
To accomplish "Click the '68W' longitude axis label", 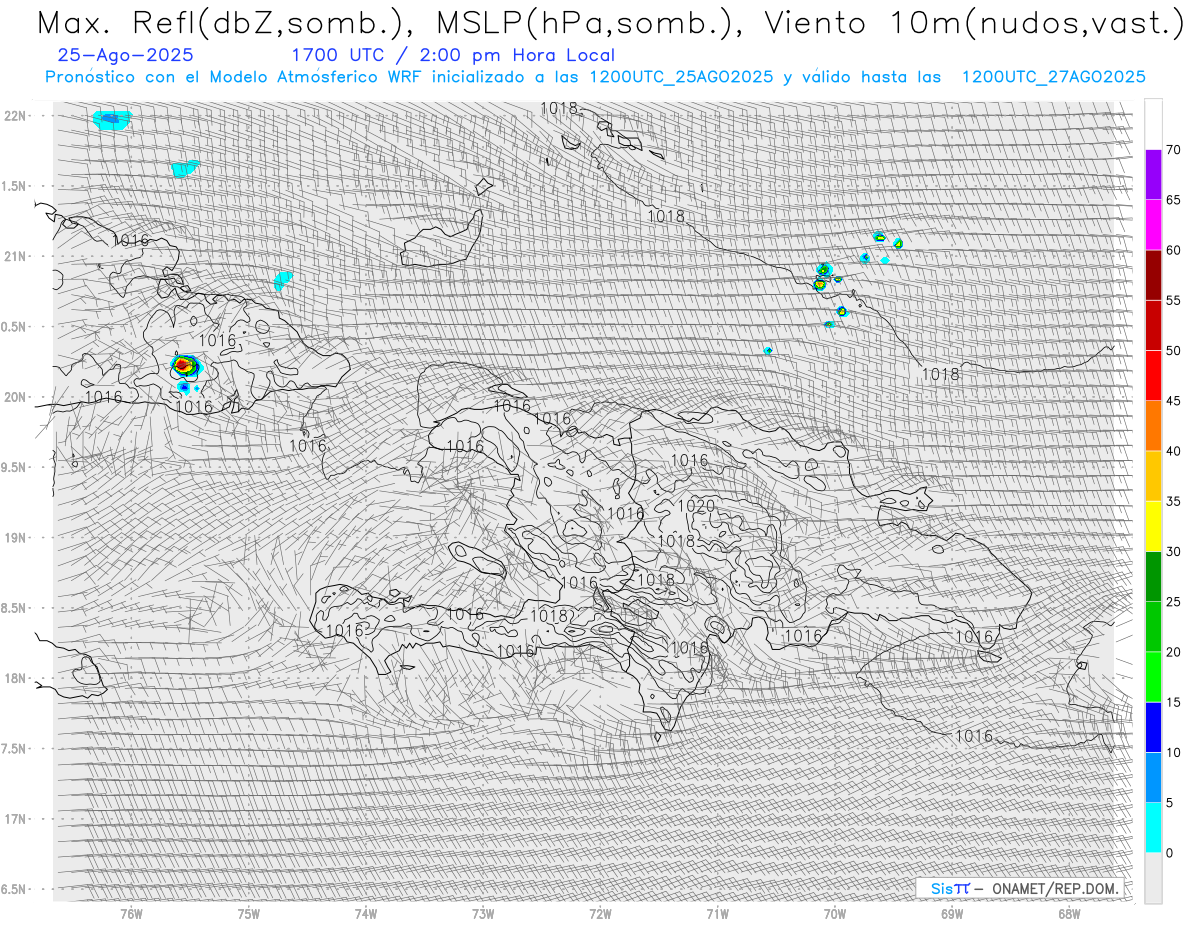I will pos(1069,914).
